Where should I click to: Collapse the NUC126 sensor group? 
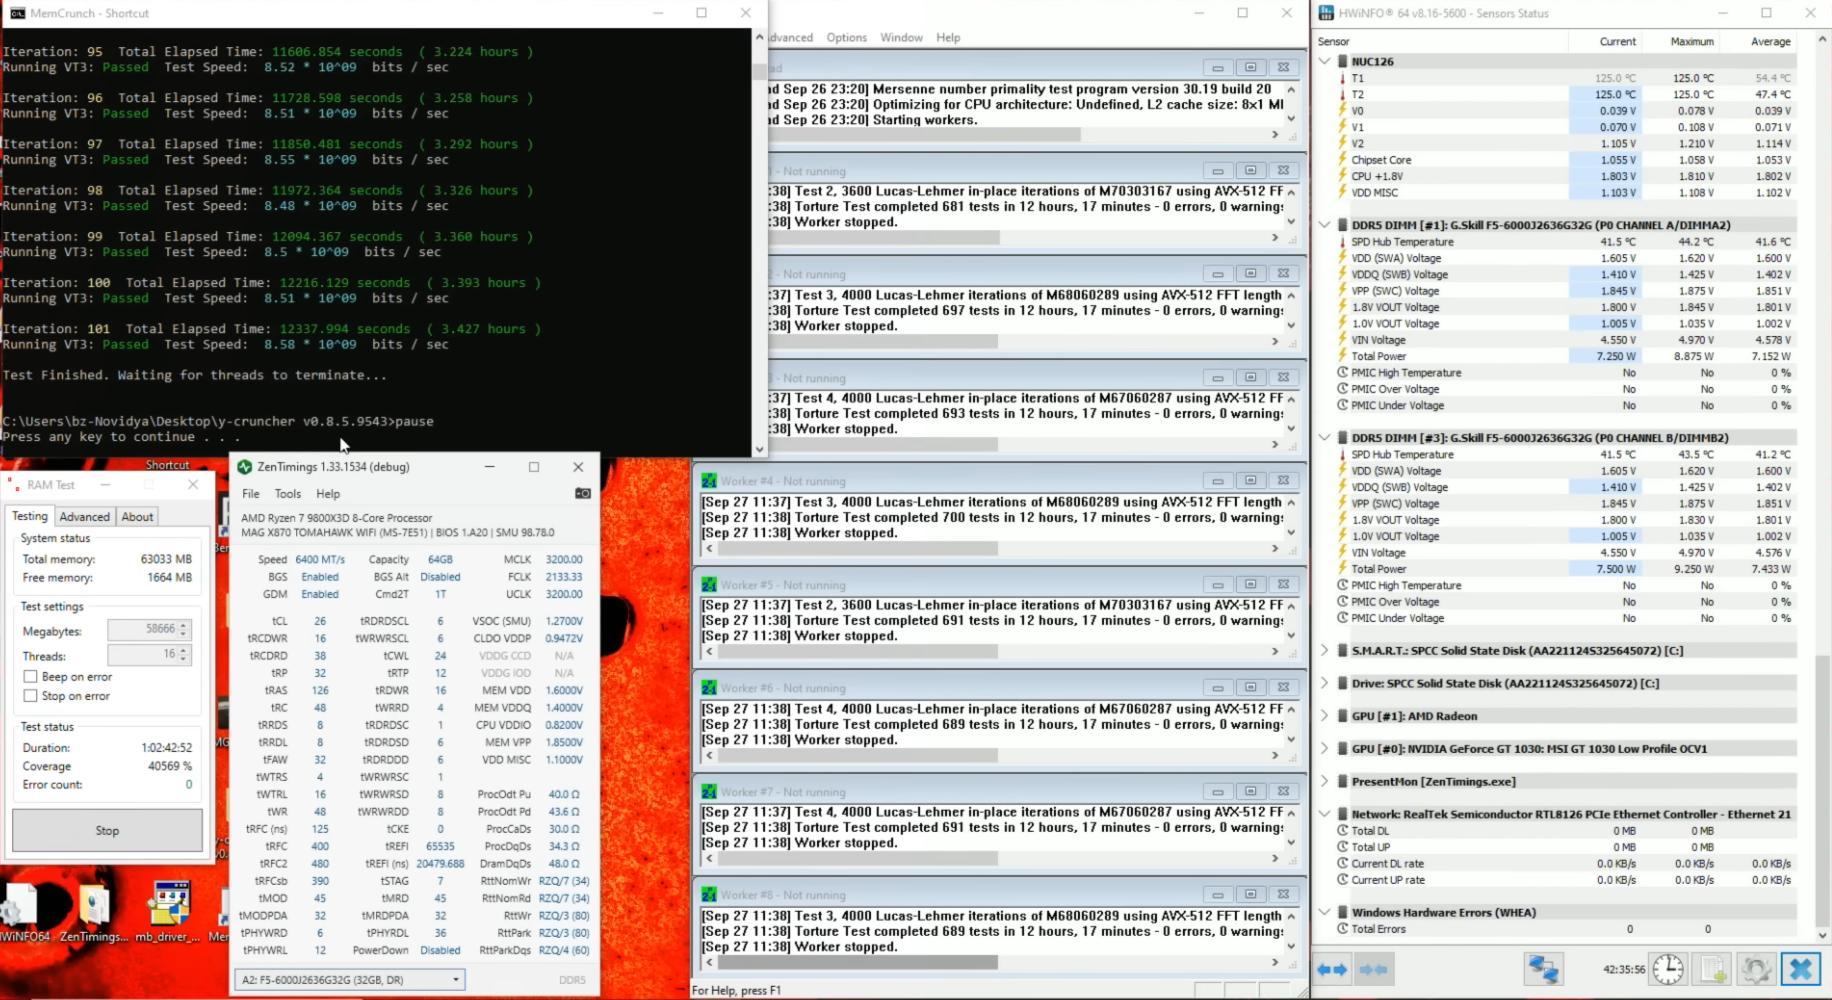(1325, 61)
